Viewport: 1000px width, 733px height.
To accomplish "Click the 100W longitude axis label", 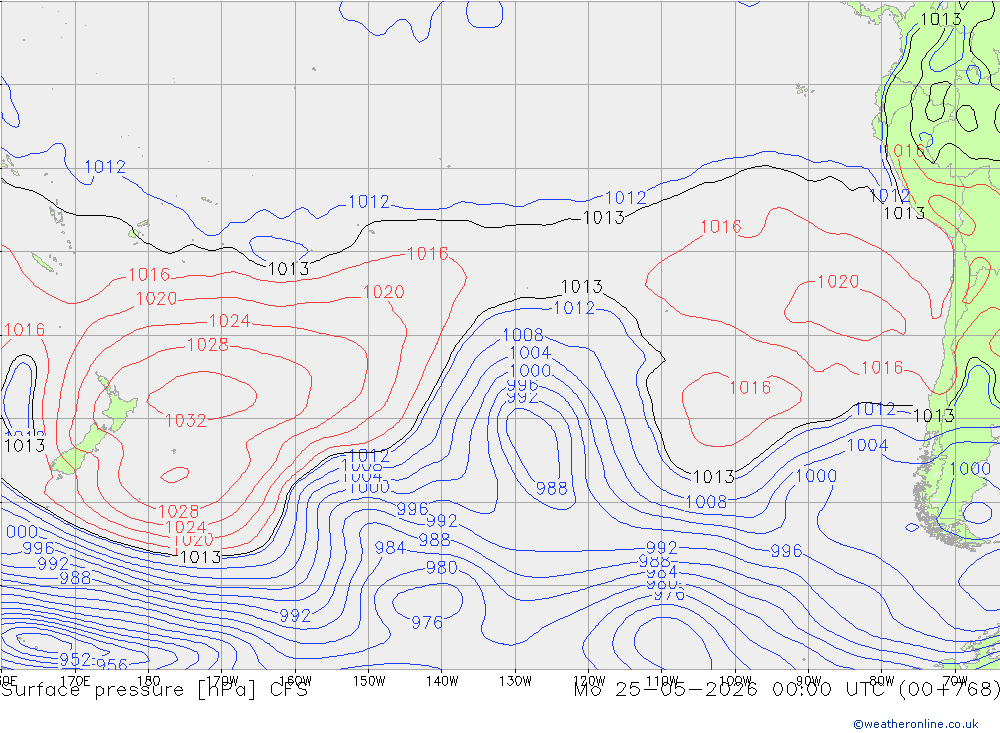I will [x=735, y=681].
